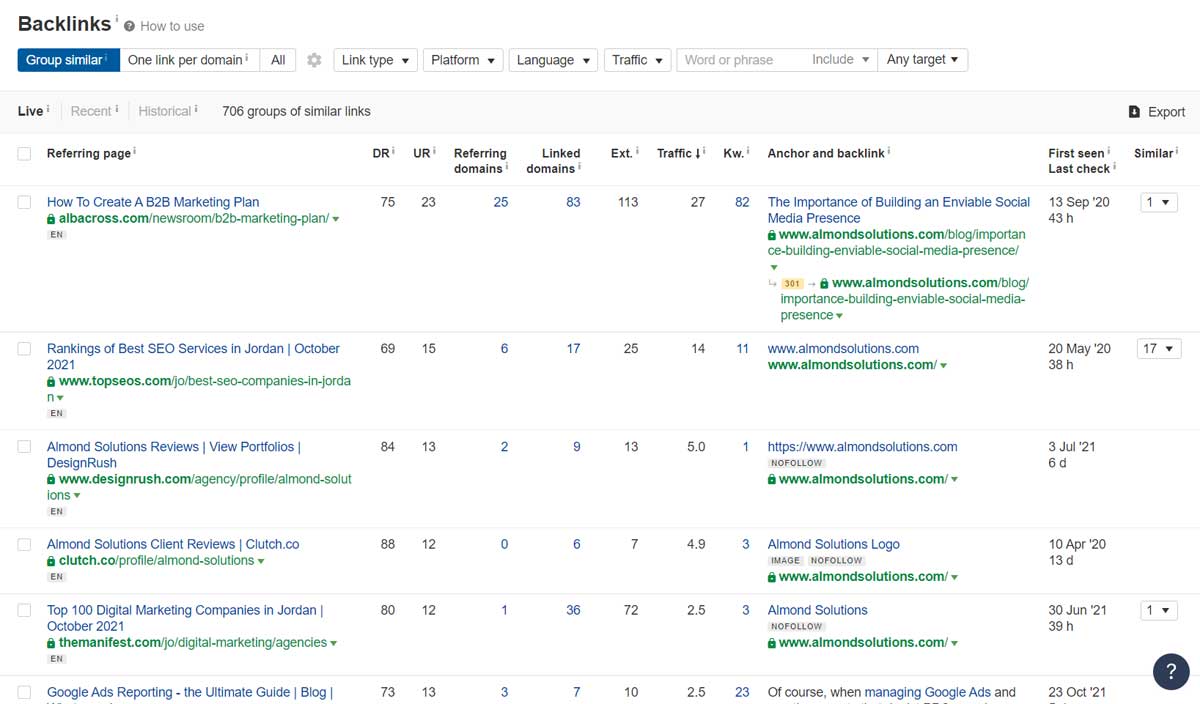Click linked domains value 36
The width and height of the screenshot is (1200, 704).
[x=573, y=610]
